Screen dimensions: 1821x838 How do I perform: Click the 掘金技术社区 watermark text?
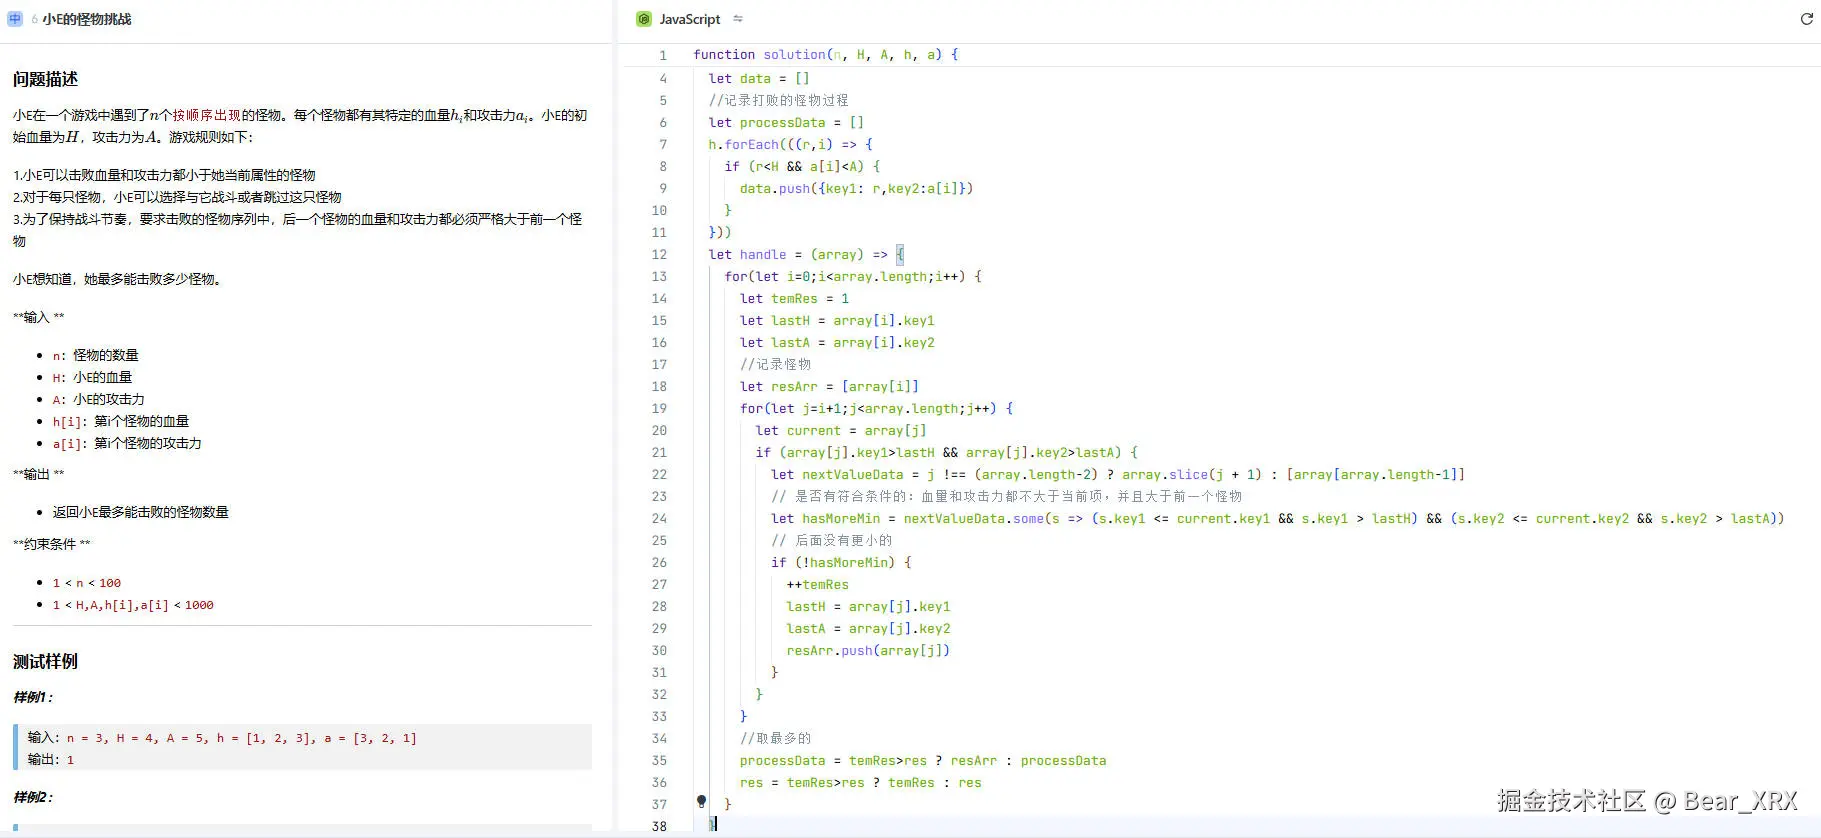pos(1570,801)
